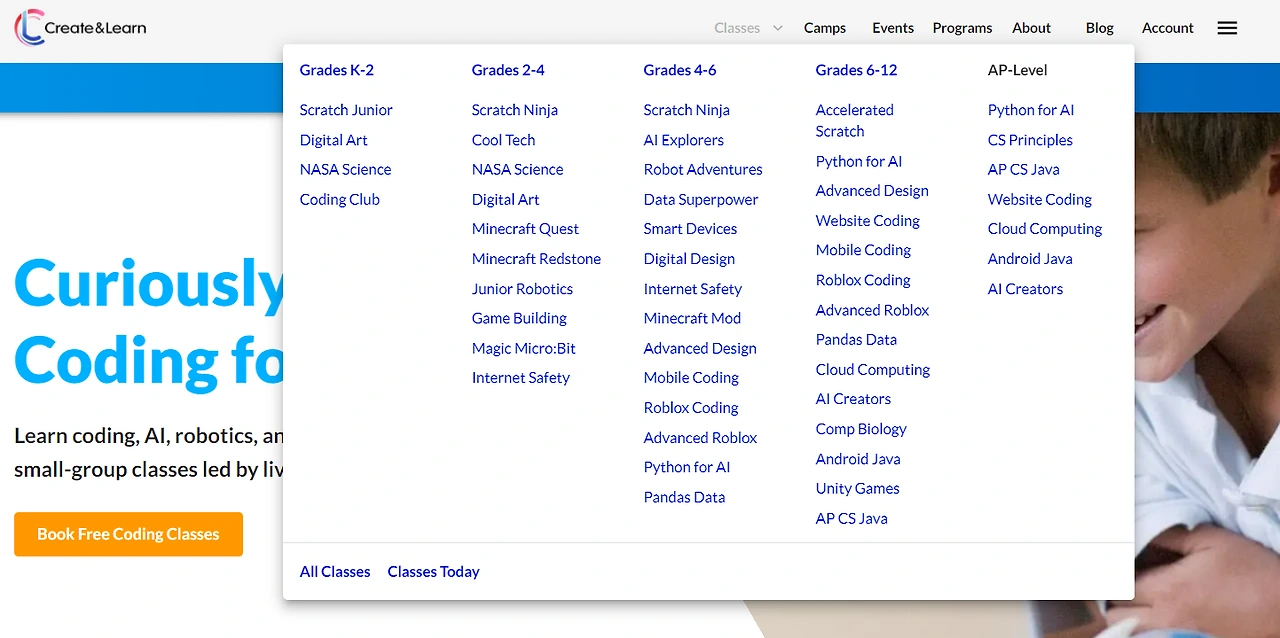Screen dimensions: 1280x638
Task: Select Programs in the navigation bar
Action: [x=962, y=28]
